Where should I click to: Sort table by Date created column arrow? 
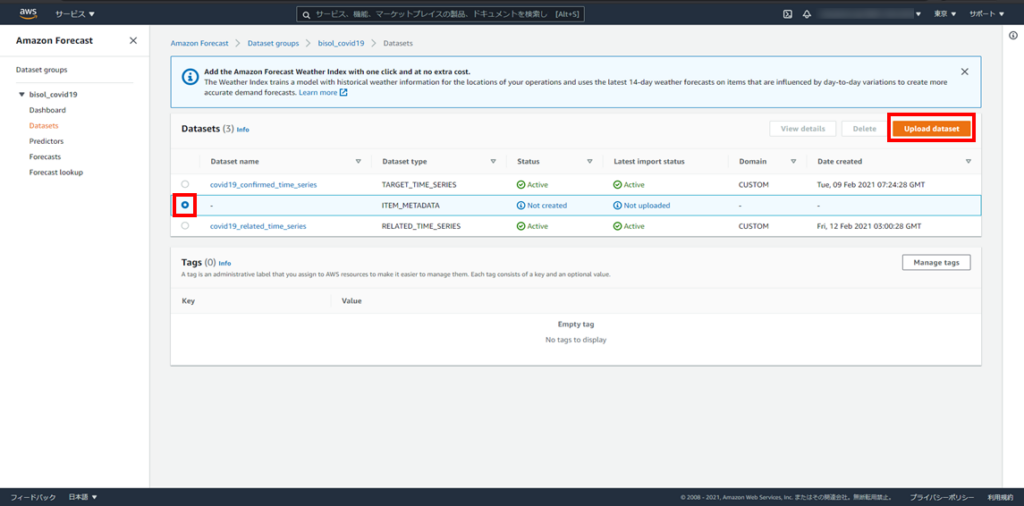tap(968, 161)
